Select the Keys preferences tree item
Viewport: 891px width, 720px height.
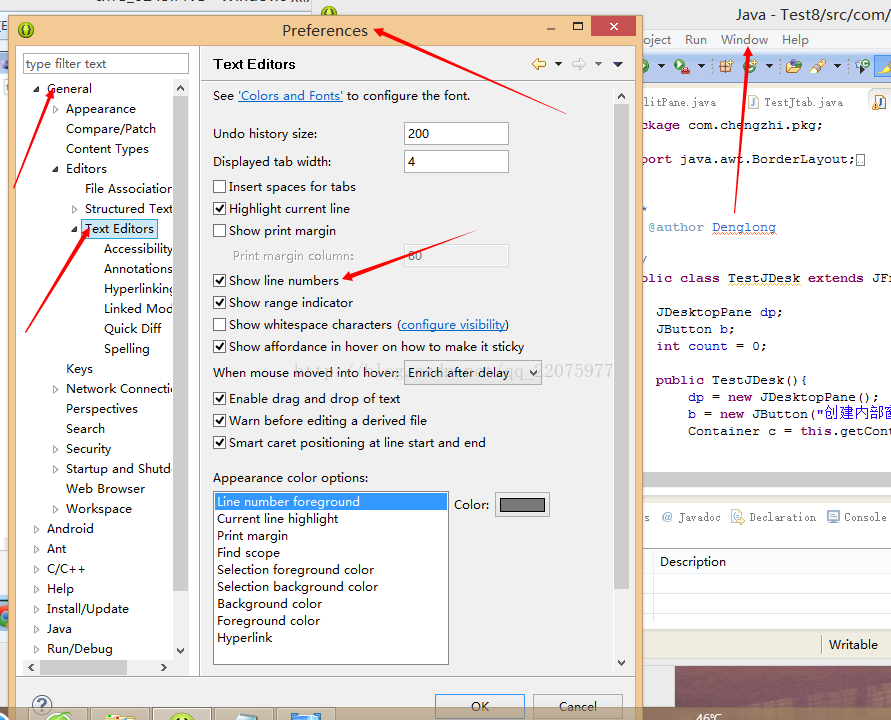[80, 369]
